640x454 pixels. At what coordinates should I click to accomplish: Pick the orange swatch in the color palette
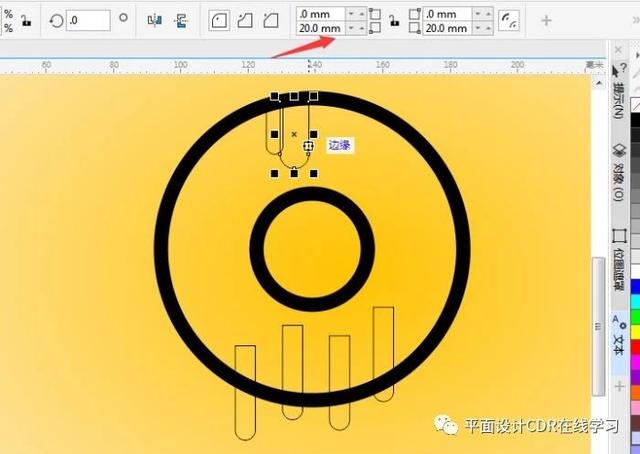pyautogui.click(x=636, y=392)
